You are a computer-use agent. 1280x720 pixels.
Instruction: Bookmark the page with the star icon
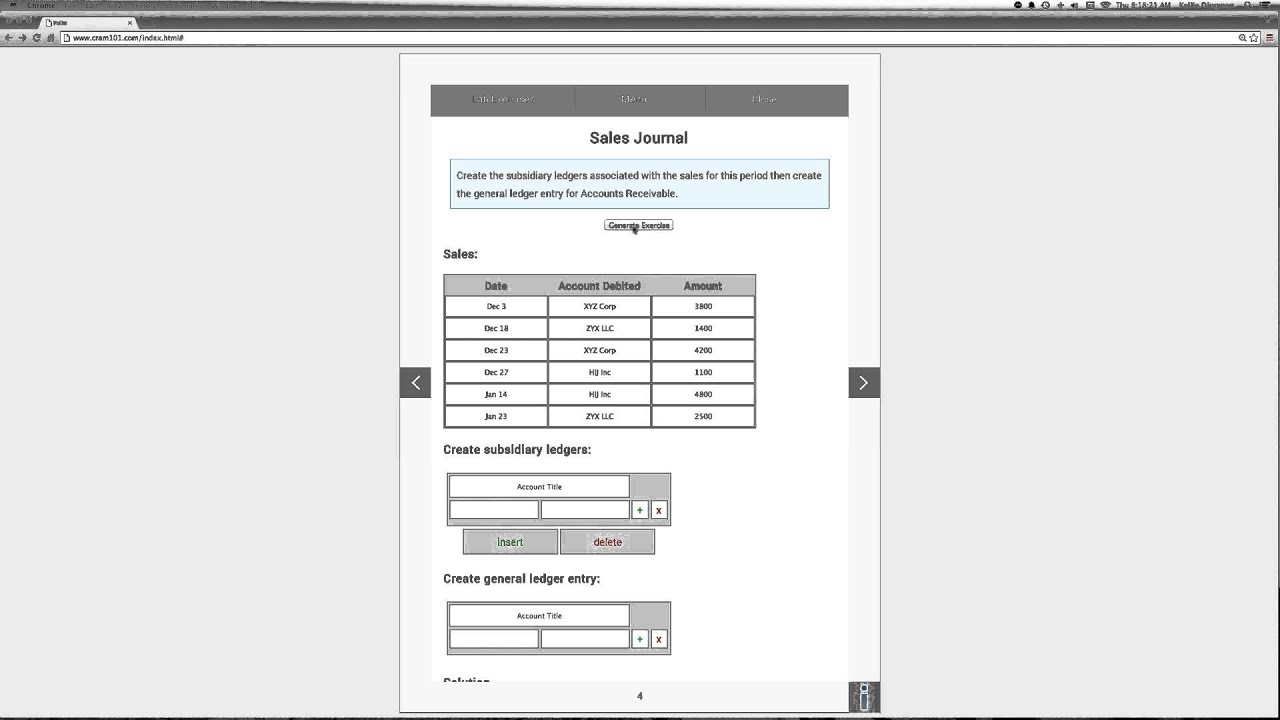tap(1254, 37)
